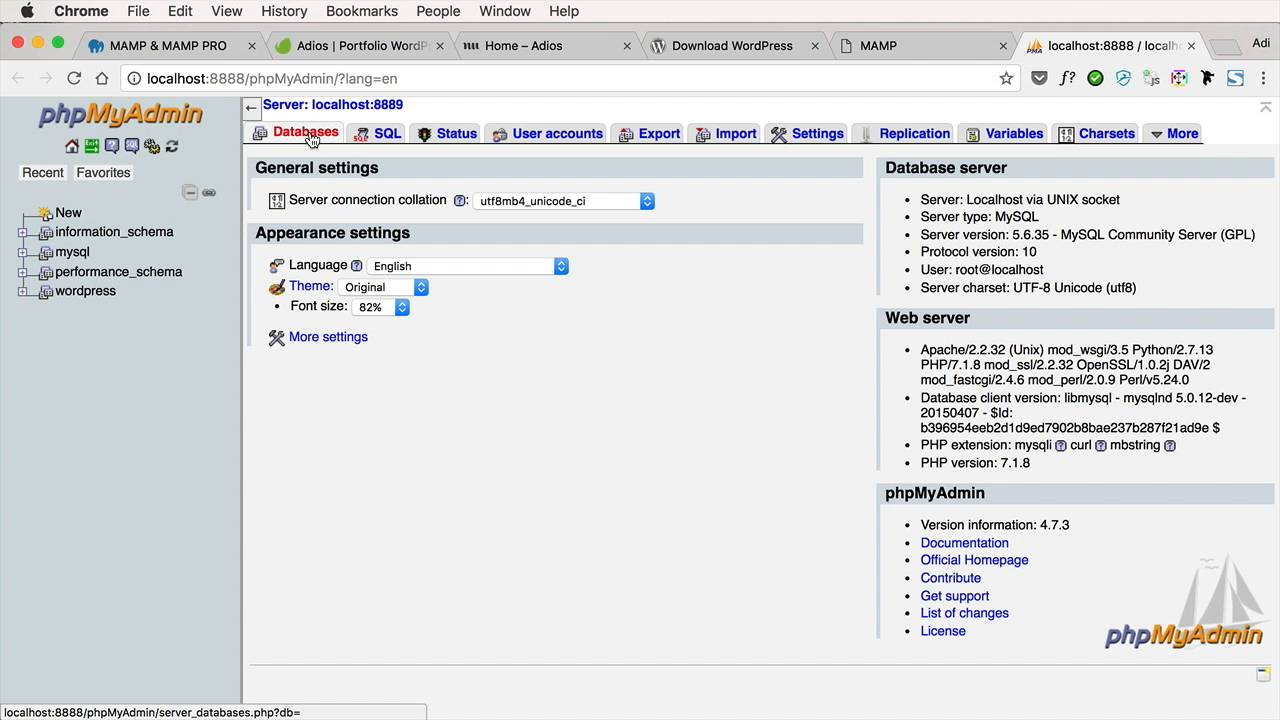The height and width of the screenshot is (720, 1280).
Task: Go to the Export tab
Action: coord(650,134)
